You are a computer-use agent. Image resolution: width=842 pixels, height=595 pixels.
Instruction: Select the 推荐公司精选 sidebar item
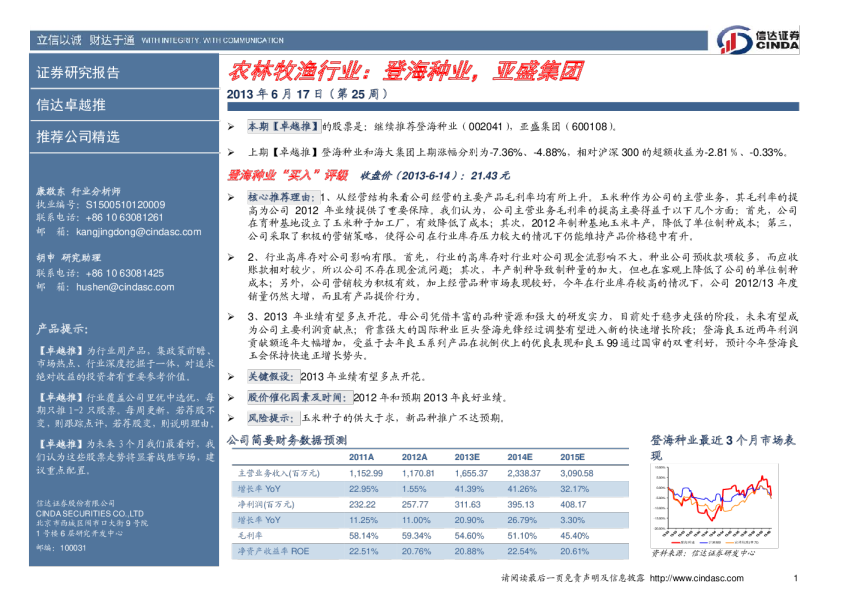click(x=78, y=136)
